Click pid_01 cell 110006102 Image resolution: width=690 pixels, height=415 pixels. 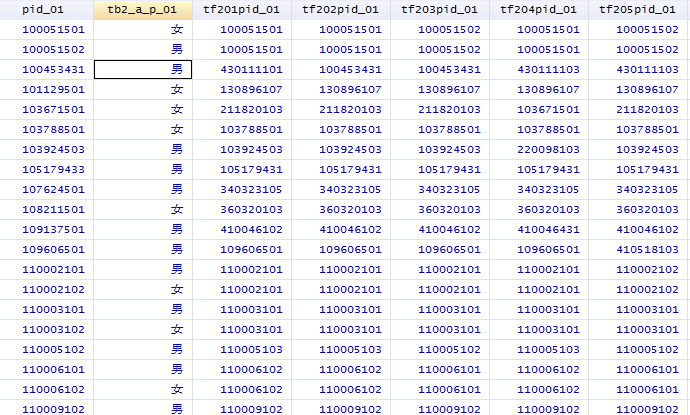click(47, 390)
